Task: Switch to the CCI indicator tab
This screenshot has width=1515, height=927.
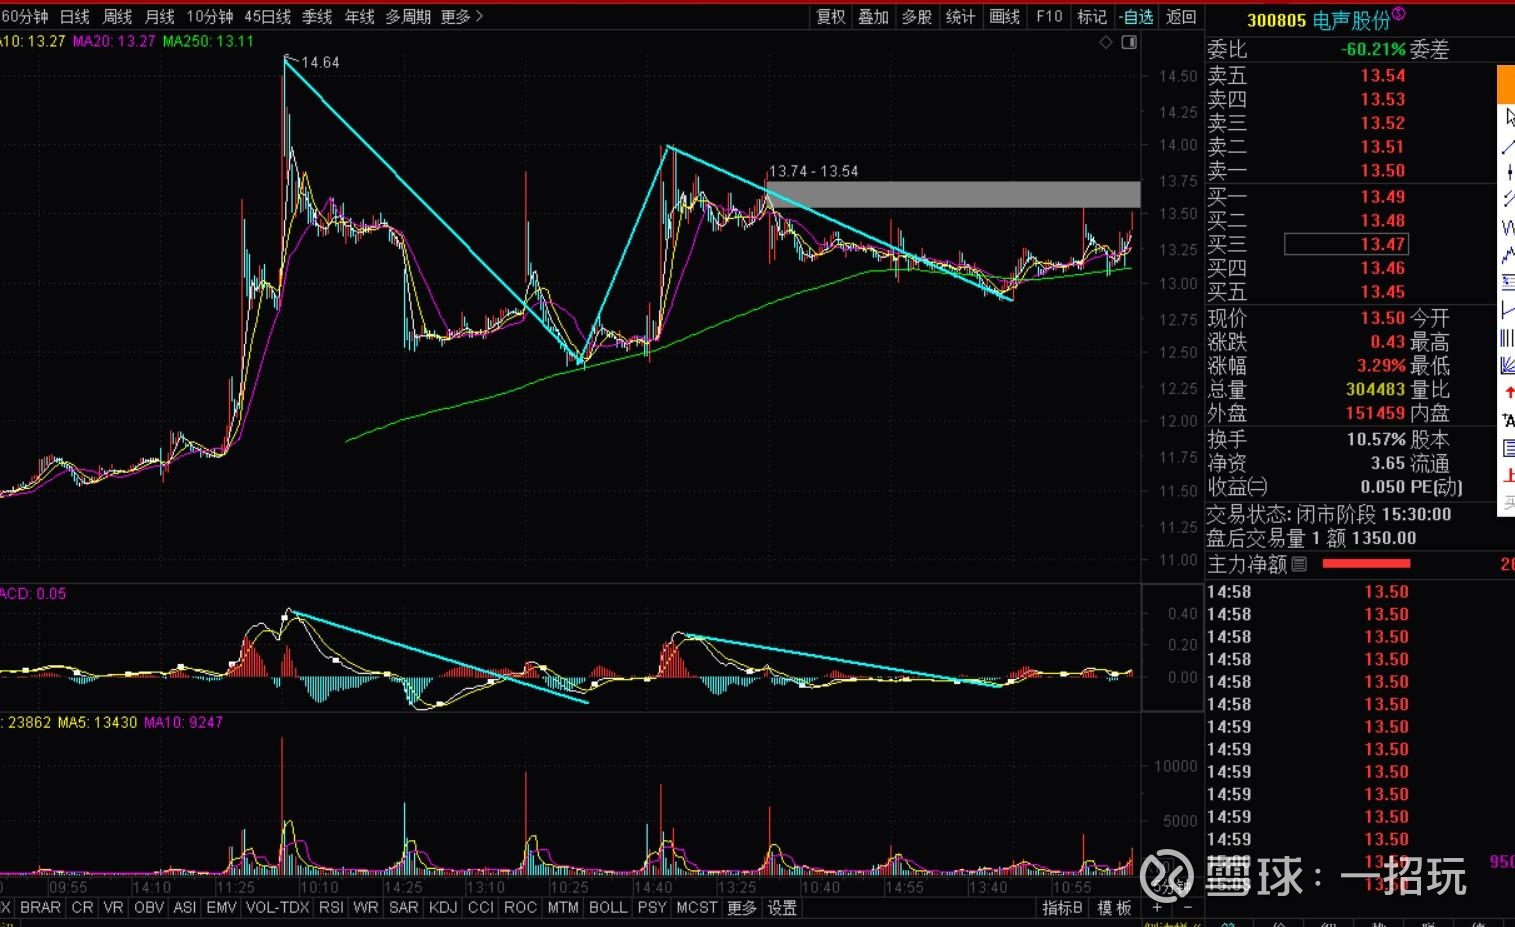Action: tap(481, 908)
